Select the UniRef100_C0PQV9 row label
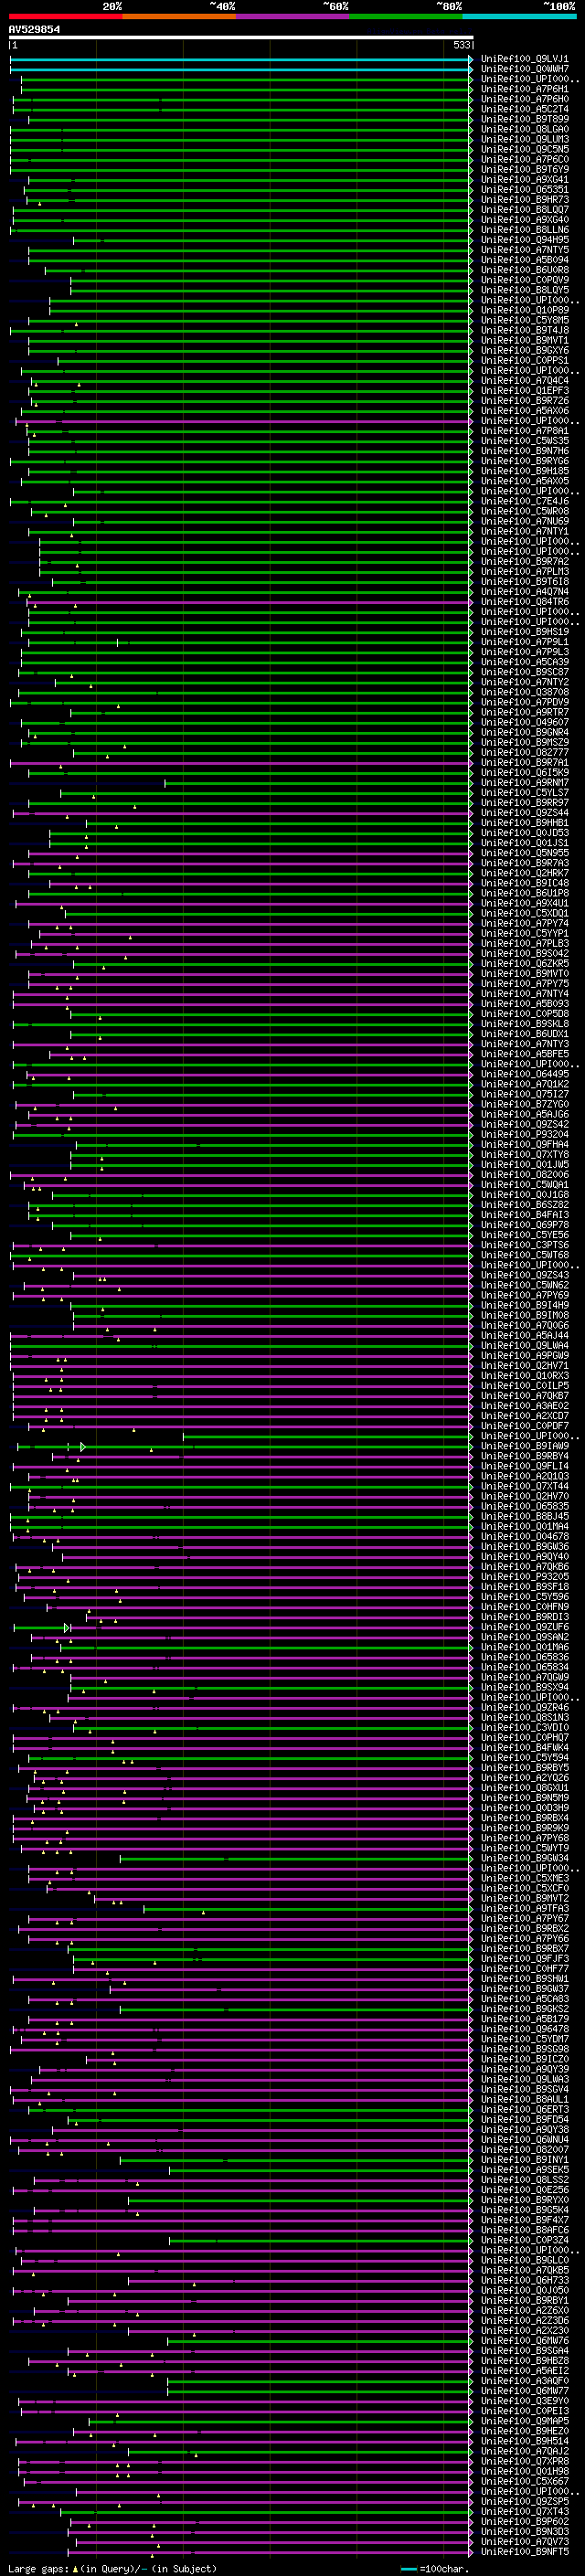Screen dimensions: 585x2576 pos(525,280)
